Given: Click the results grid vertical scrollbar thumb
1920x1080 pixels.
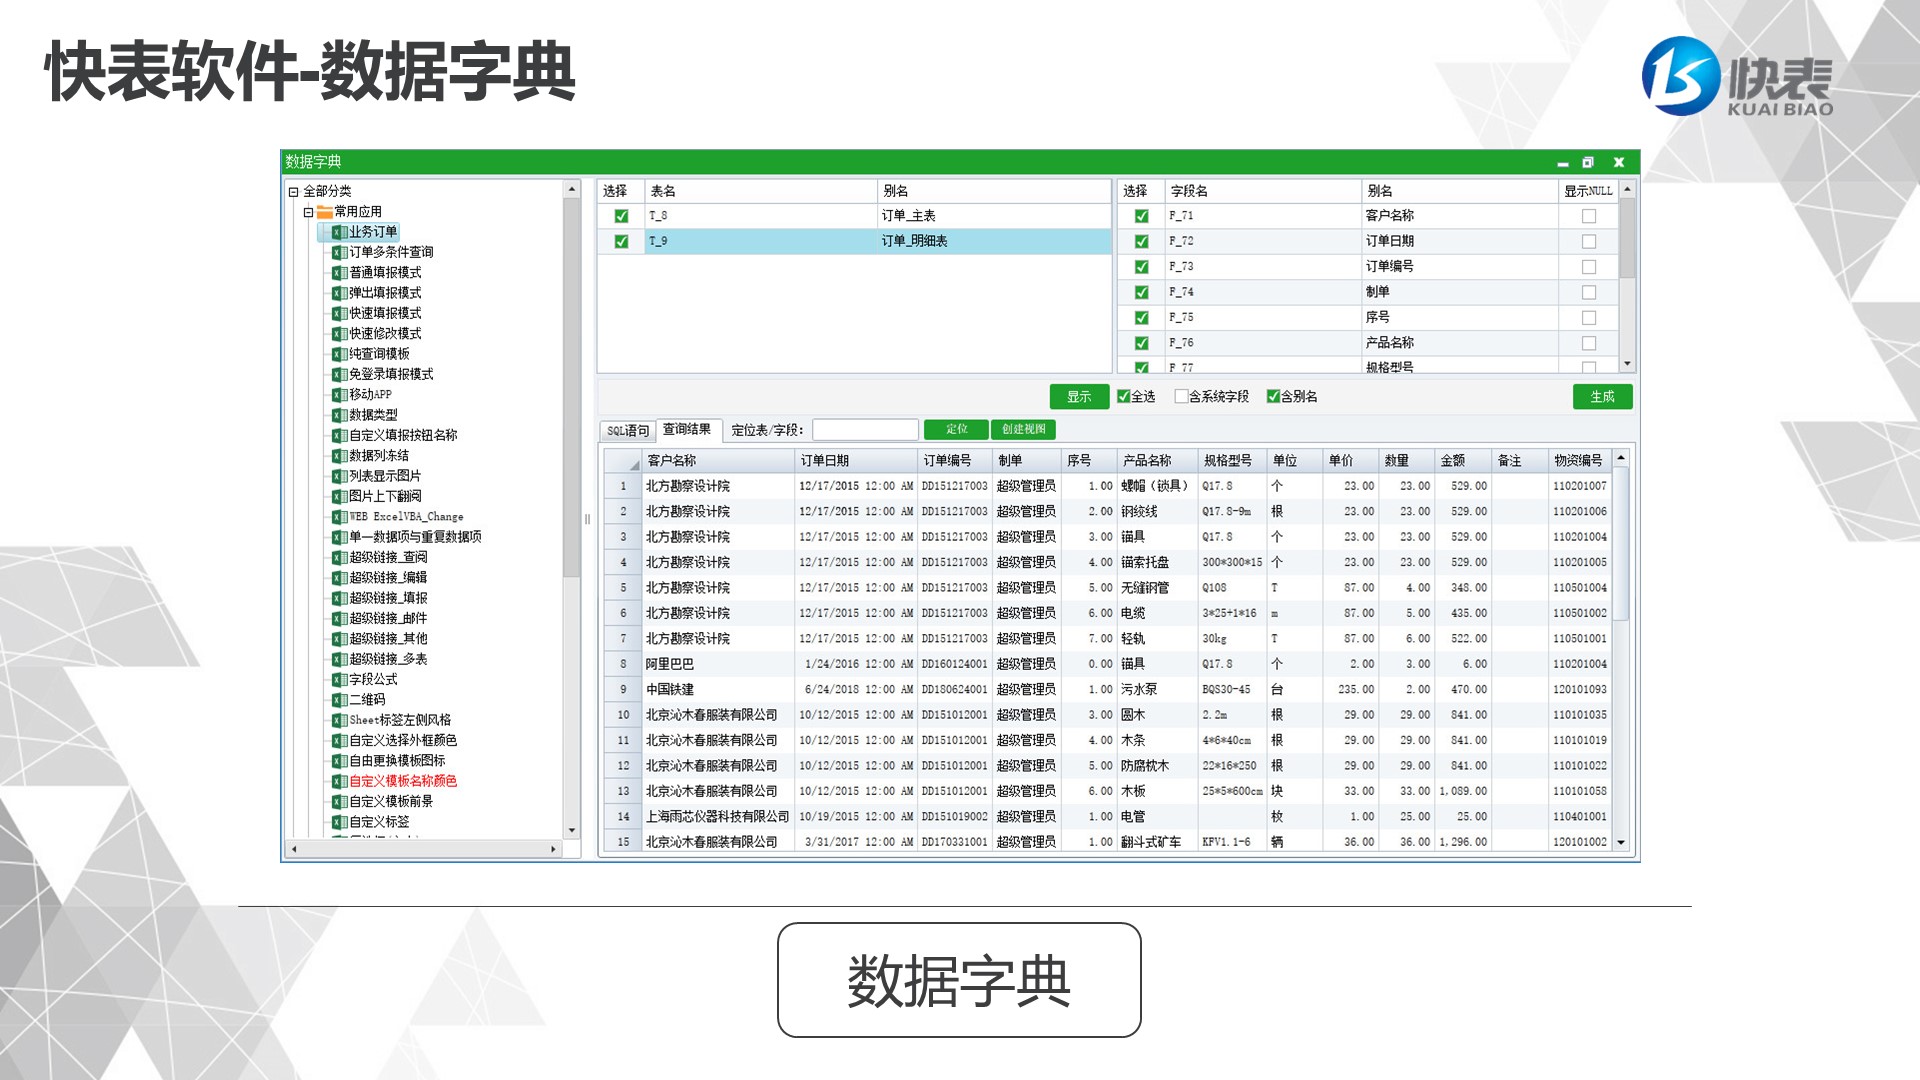Looking at the screenshot, I should click(1621, 543).
